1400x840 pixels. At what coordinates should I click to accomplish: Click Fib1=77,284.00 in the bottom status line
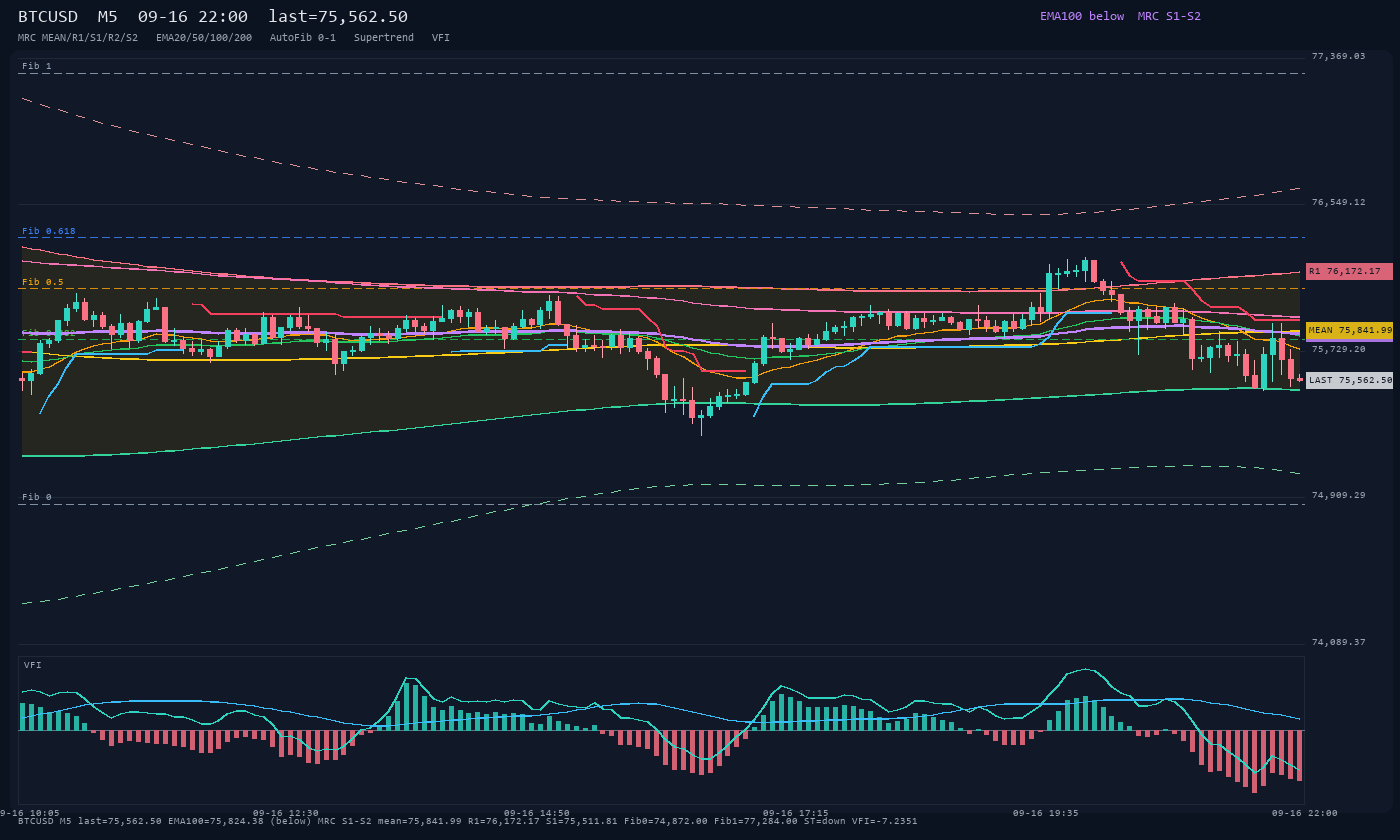point(756,821)
